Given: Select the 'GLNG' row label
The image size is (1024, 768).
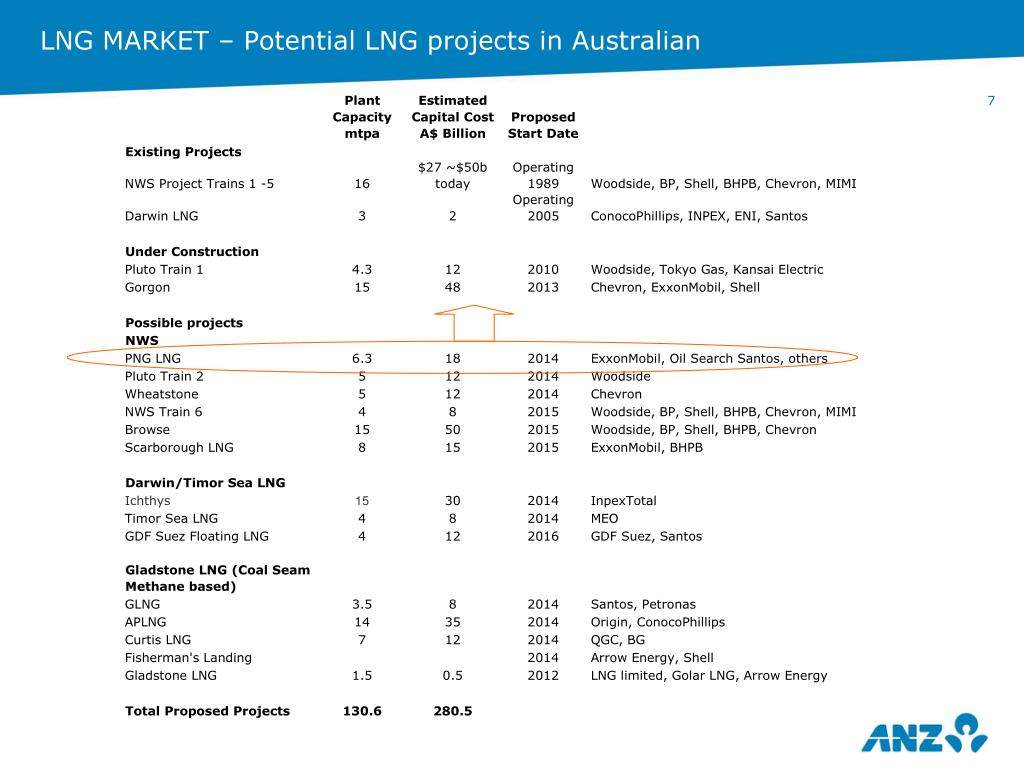Looking at the screenshot, I should coord(142,605).
